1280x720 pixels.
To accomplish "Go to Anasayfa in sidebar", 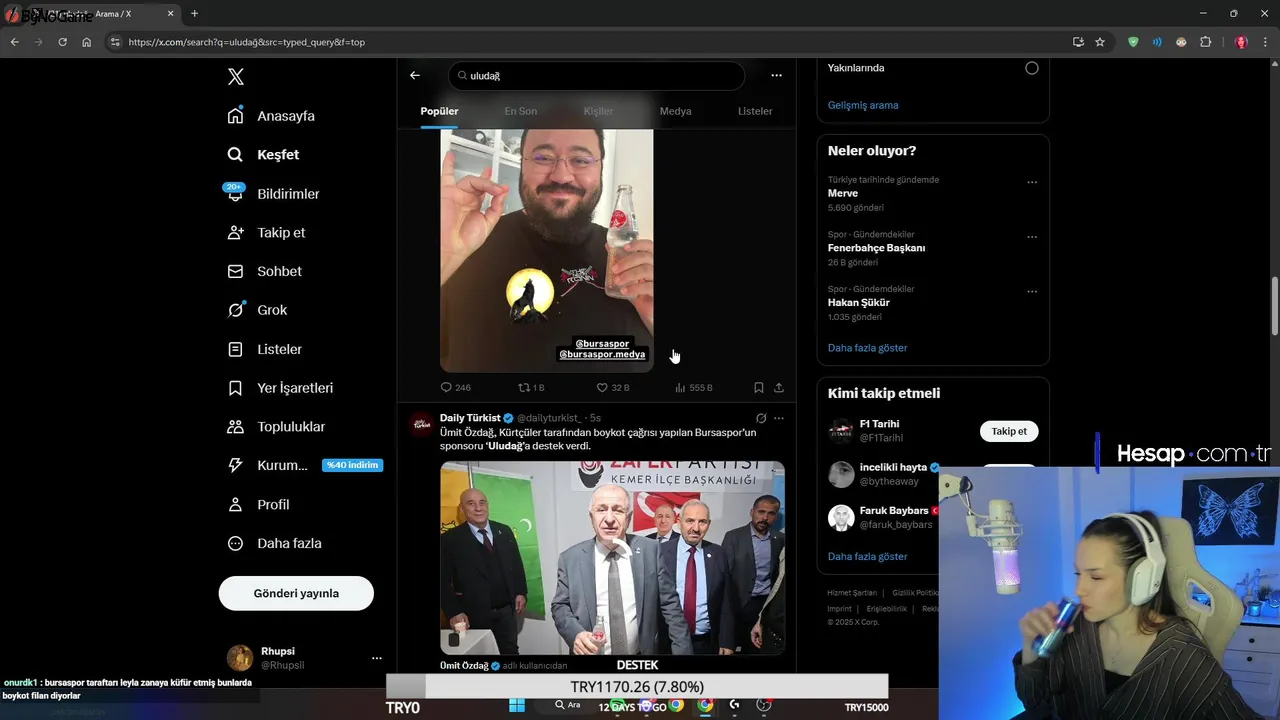I will pyautogui.click(x=271, y=116).
